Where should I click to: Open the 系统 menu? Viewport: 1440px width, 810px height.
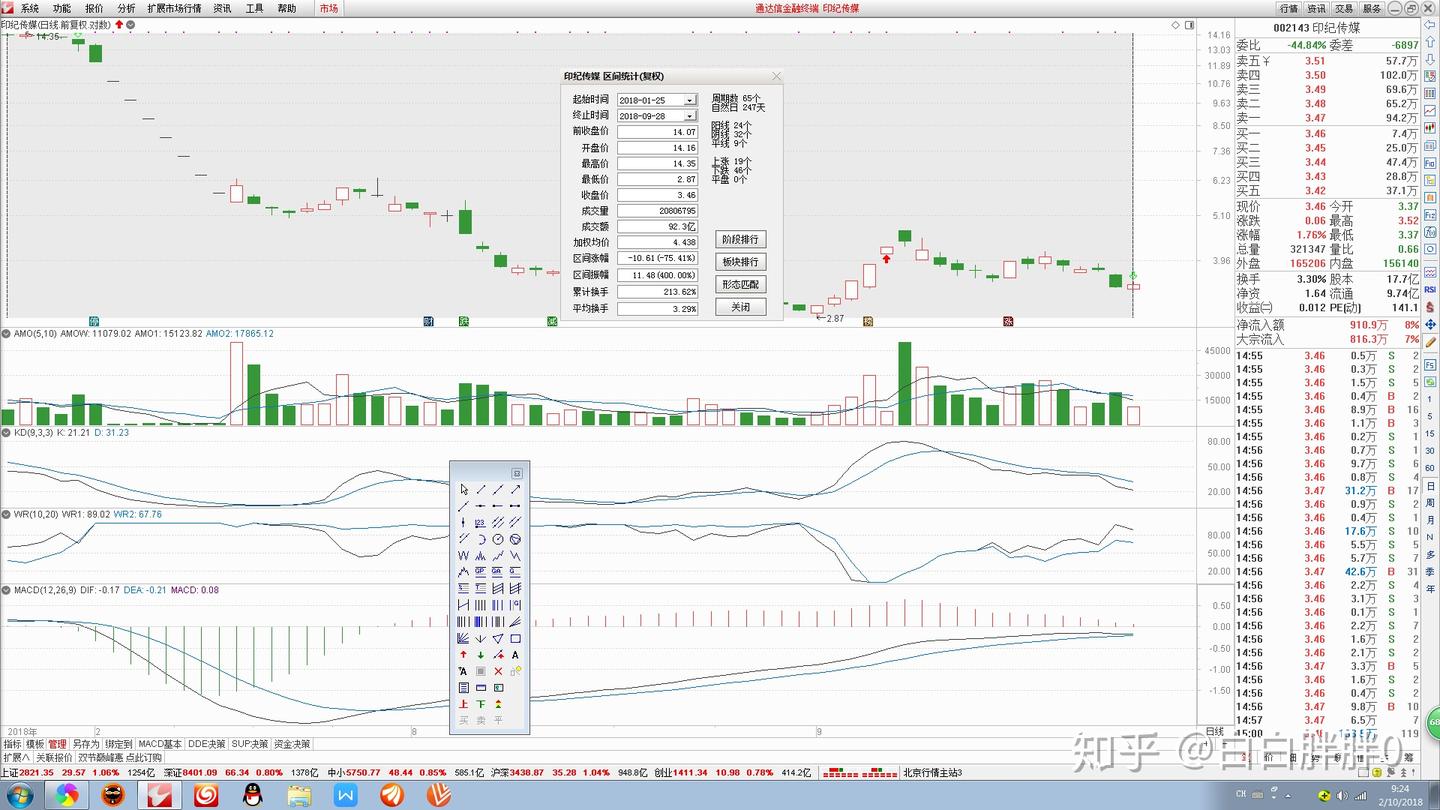coord(30,8)
